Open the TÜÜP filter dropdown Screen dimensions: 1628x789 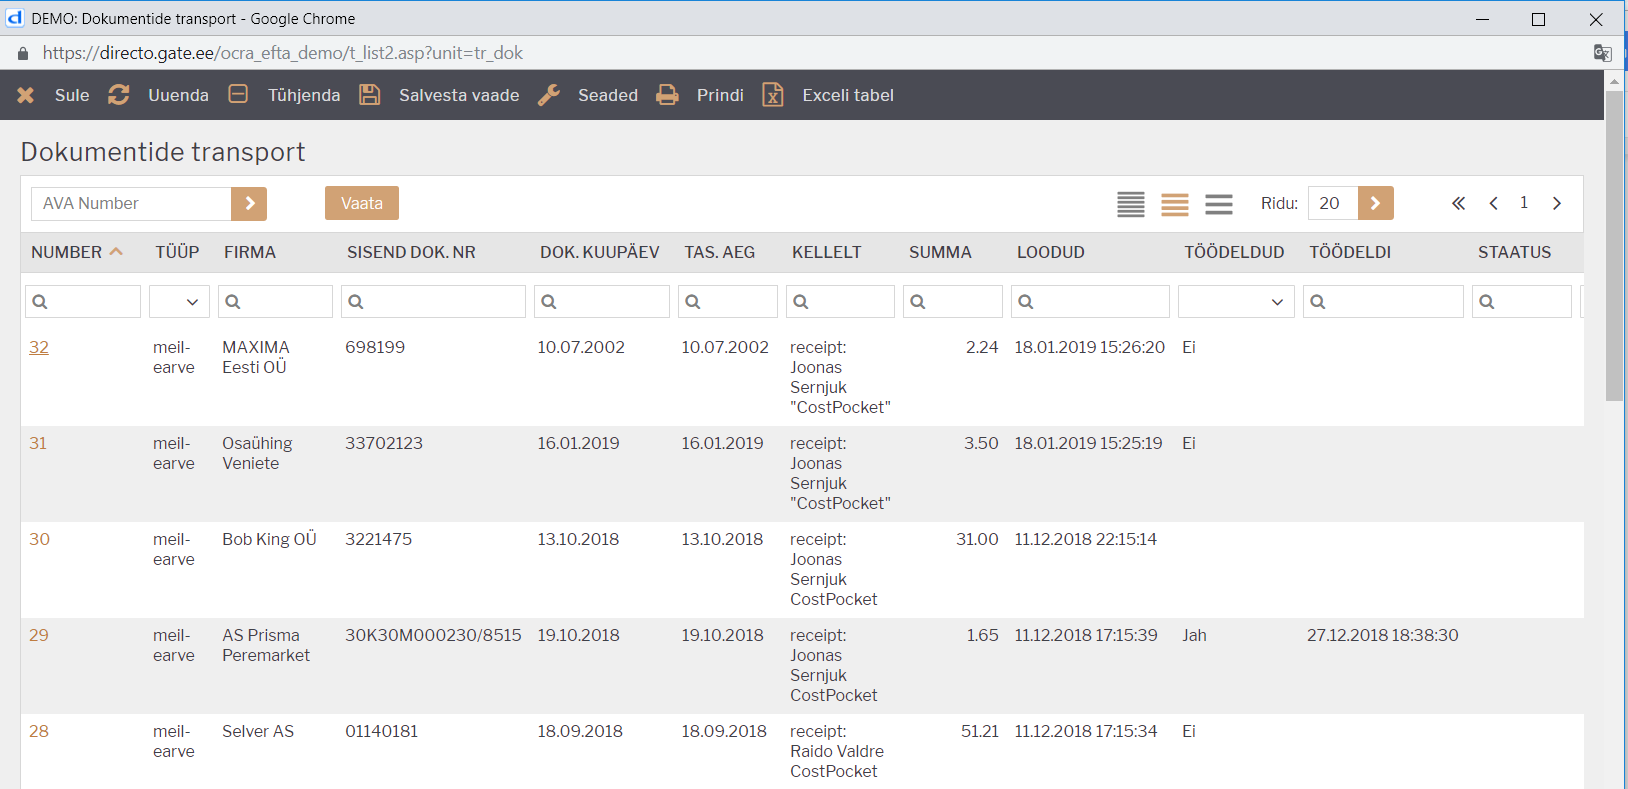tap(180, 301)
